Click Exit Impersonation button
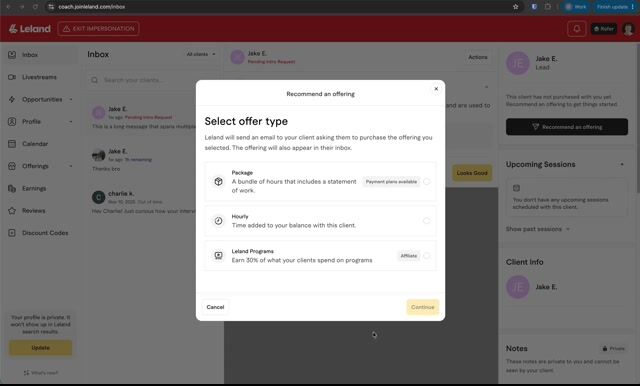 tap(98, 29)
